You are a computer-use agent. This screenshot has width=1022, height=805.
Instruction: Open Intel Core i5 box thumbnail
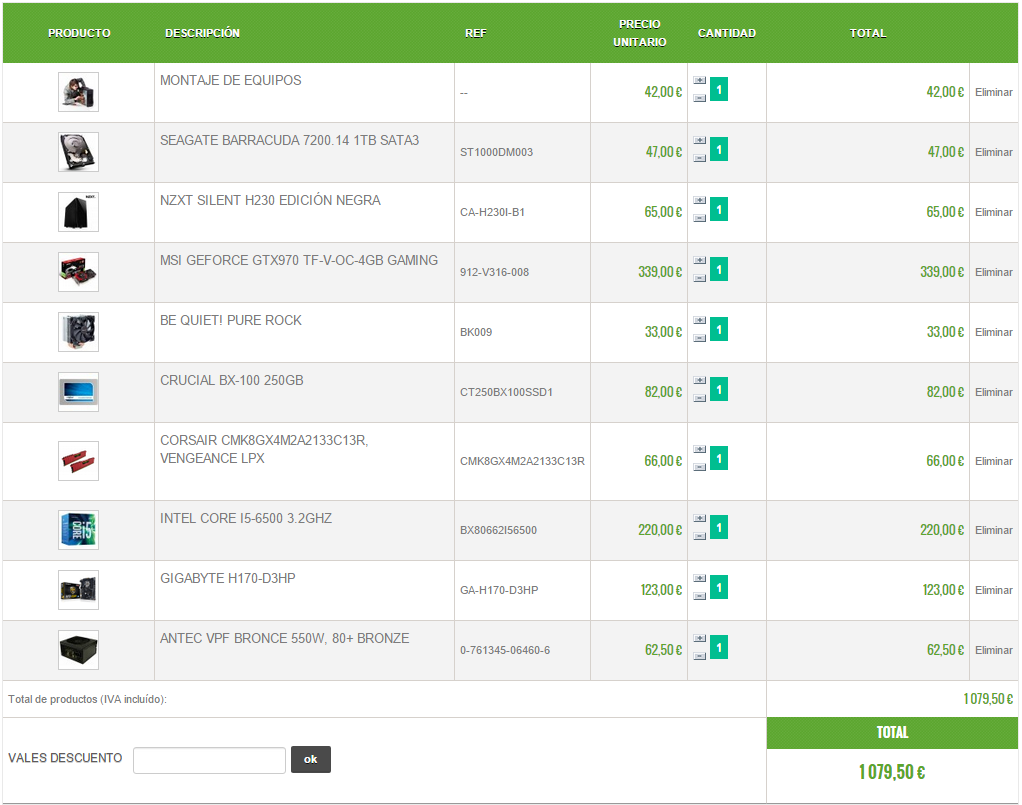(x=78, y=530)
